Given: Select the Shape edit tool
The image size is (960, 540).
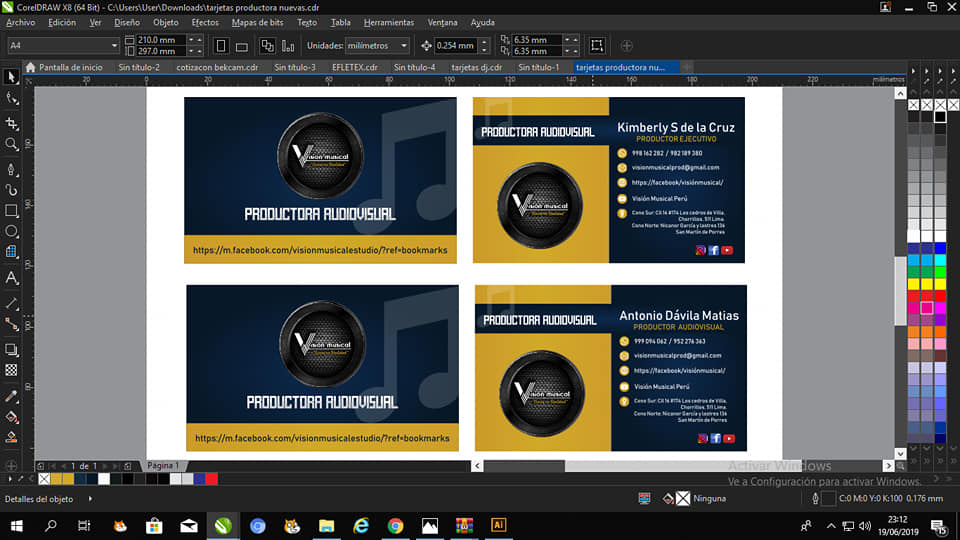Looking at the screenshot, I should point(11,98).
